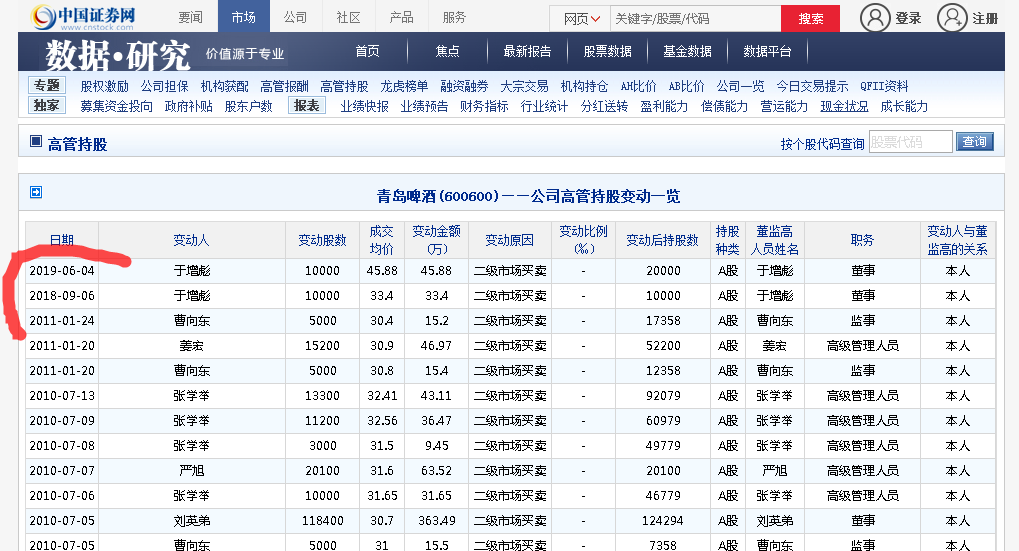Click the 业绩快报 link
The width and height of the screenshot is (1019, 551).
point(364,107)
